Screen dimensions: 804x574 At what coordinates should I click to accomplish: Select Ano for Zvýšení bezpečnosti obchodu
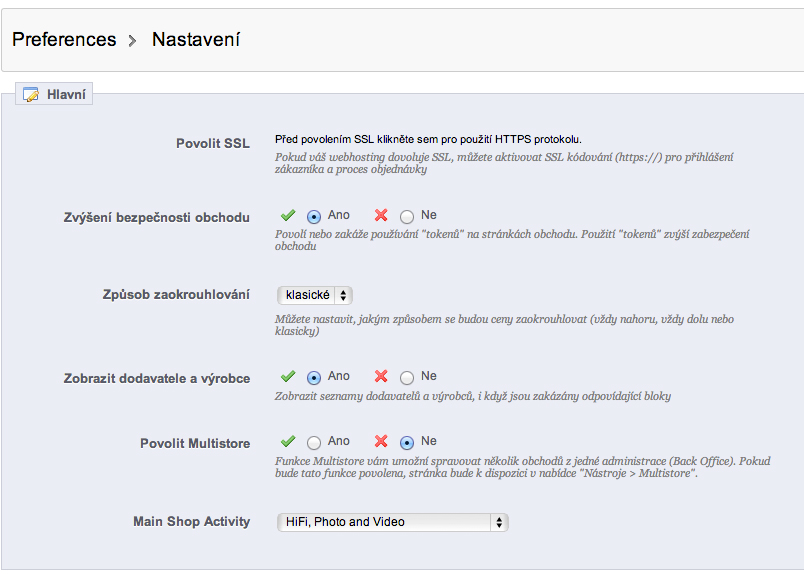314,216
